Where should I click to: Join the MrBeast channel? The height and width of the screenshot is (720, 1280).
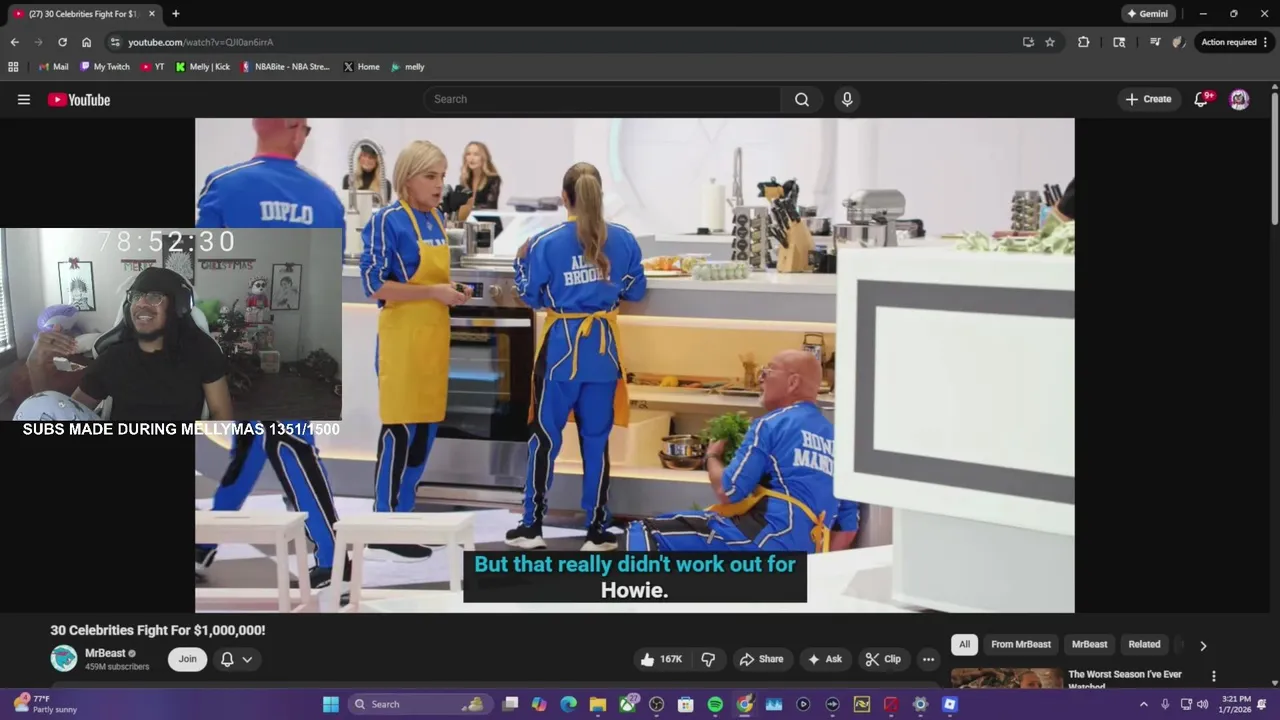(x=188, y=659)
